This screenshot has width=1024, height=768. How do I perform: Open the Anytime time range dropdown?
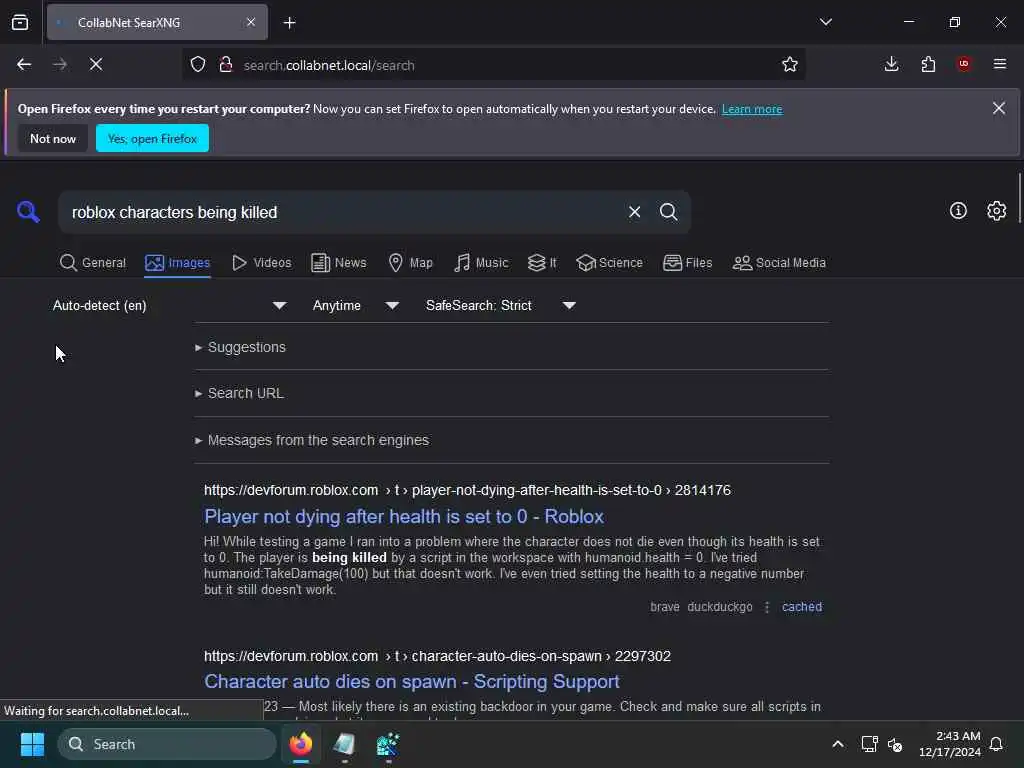pyautogui.click(x=356, y=305)
